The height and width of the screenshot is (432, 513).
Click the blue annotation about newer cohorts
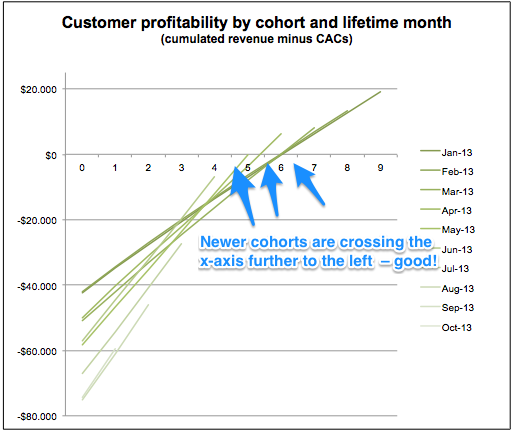318,251
